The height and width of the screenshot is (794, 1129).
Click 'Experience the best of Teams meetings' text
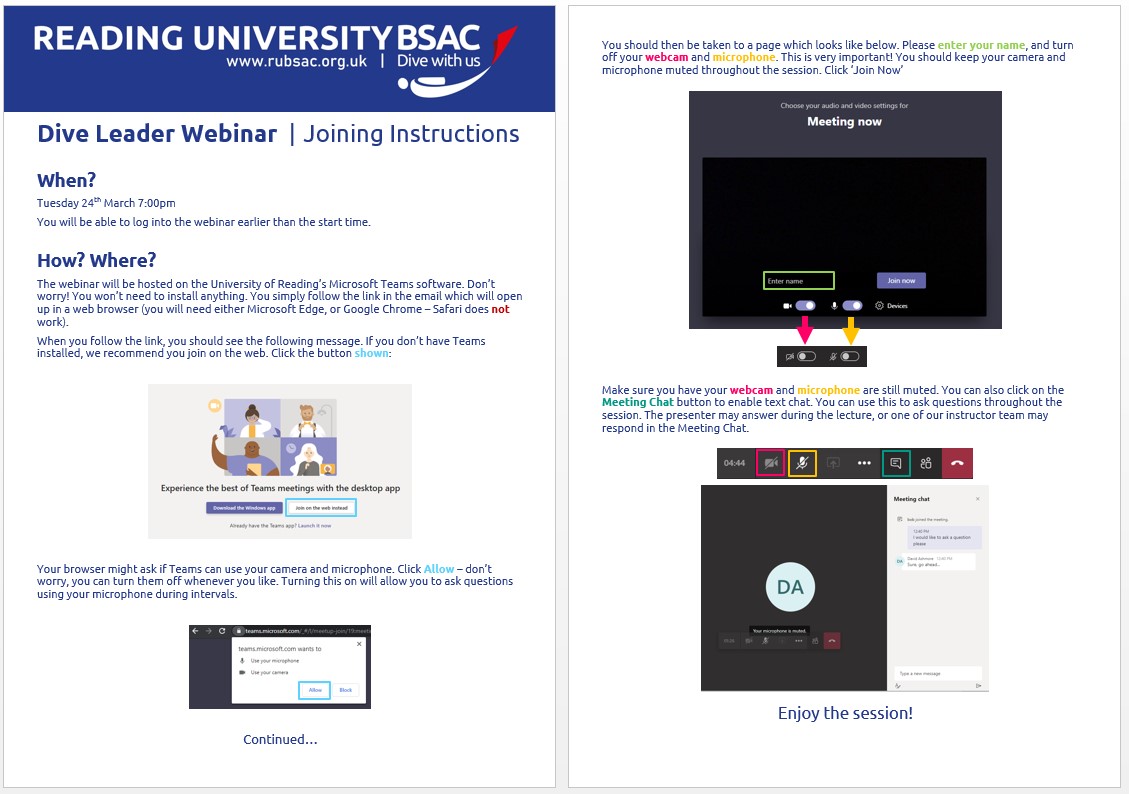click(x=280, y=488)
